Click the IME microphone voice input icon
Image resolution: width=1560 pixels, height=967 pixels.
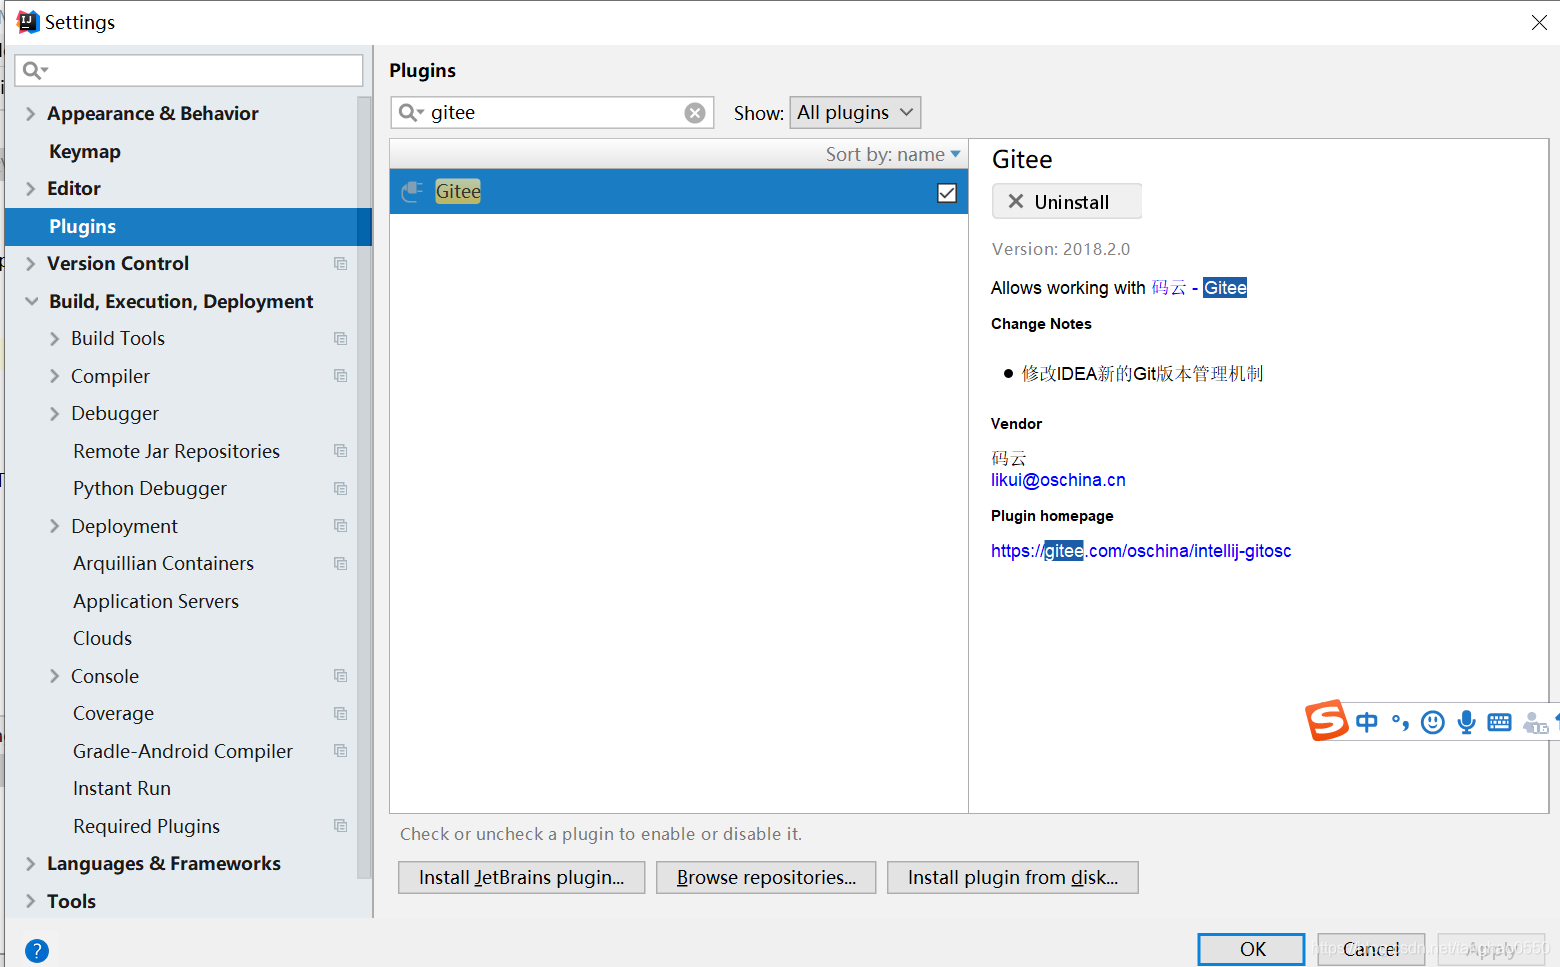[x=1466, y=722]
